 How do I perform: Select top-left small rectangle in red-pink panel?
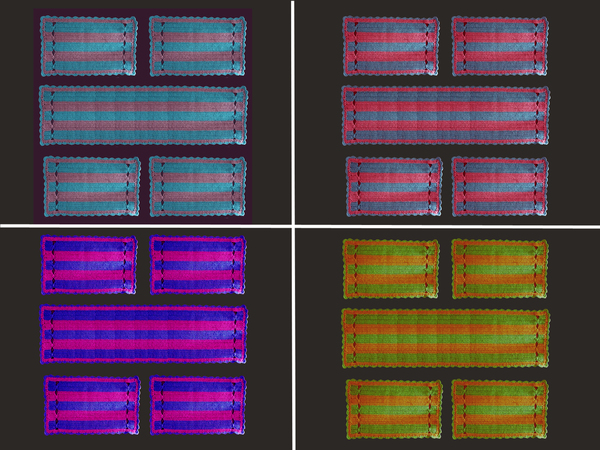391,45
